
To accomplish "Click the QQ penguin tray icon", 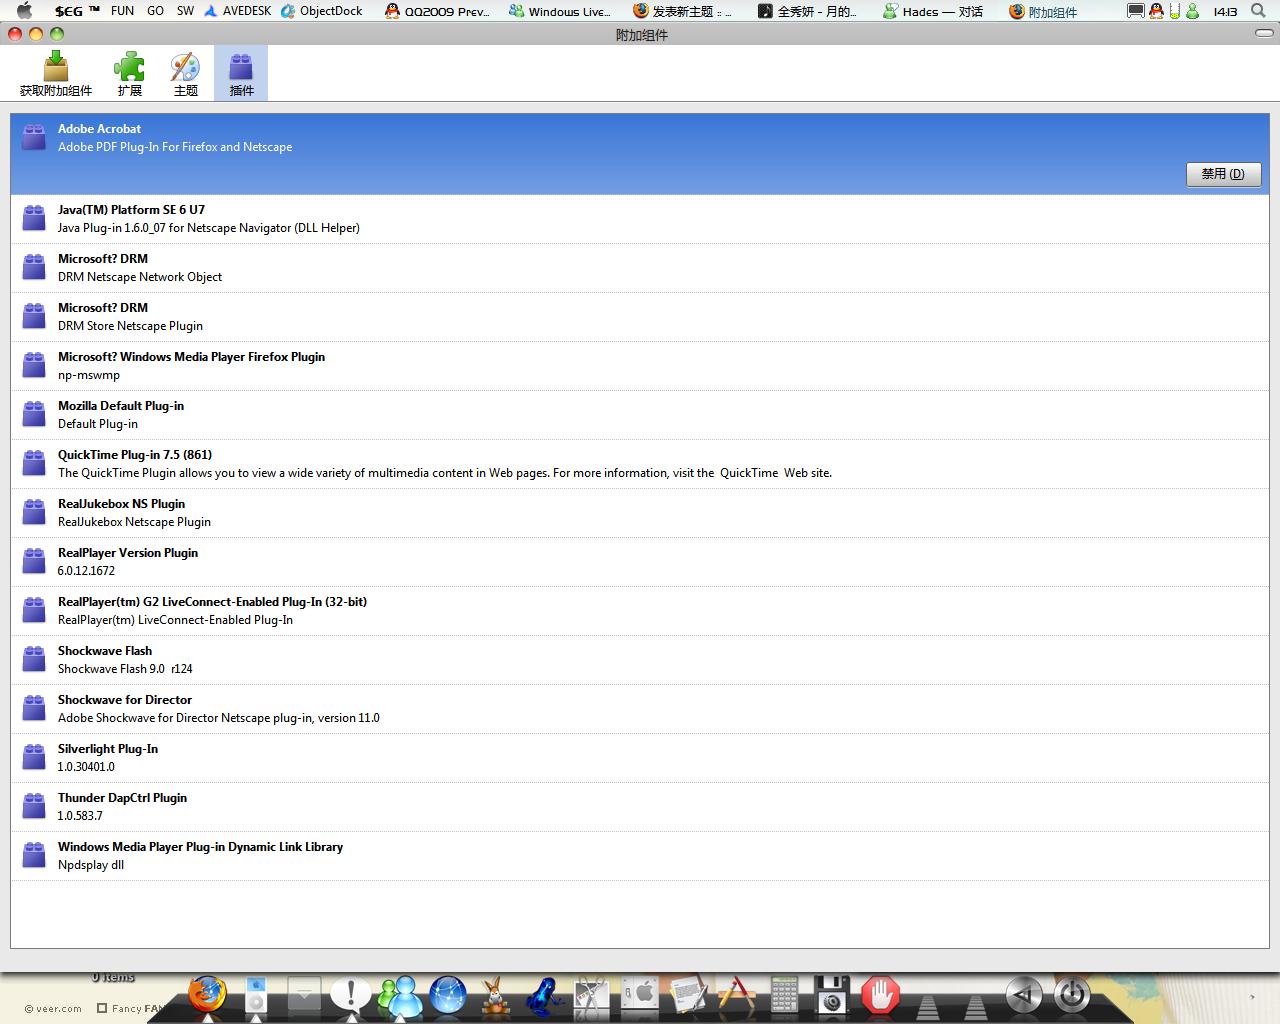I will [1156, 11].
